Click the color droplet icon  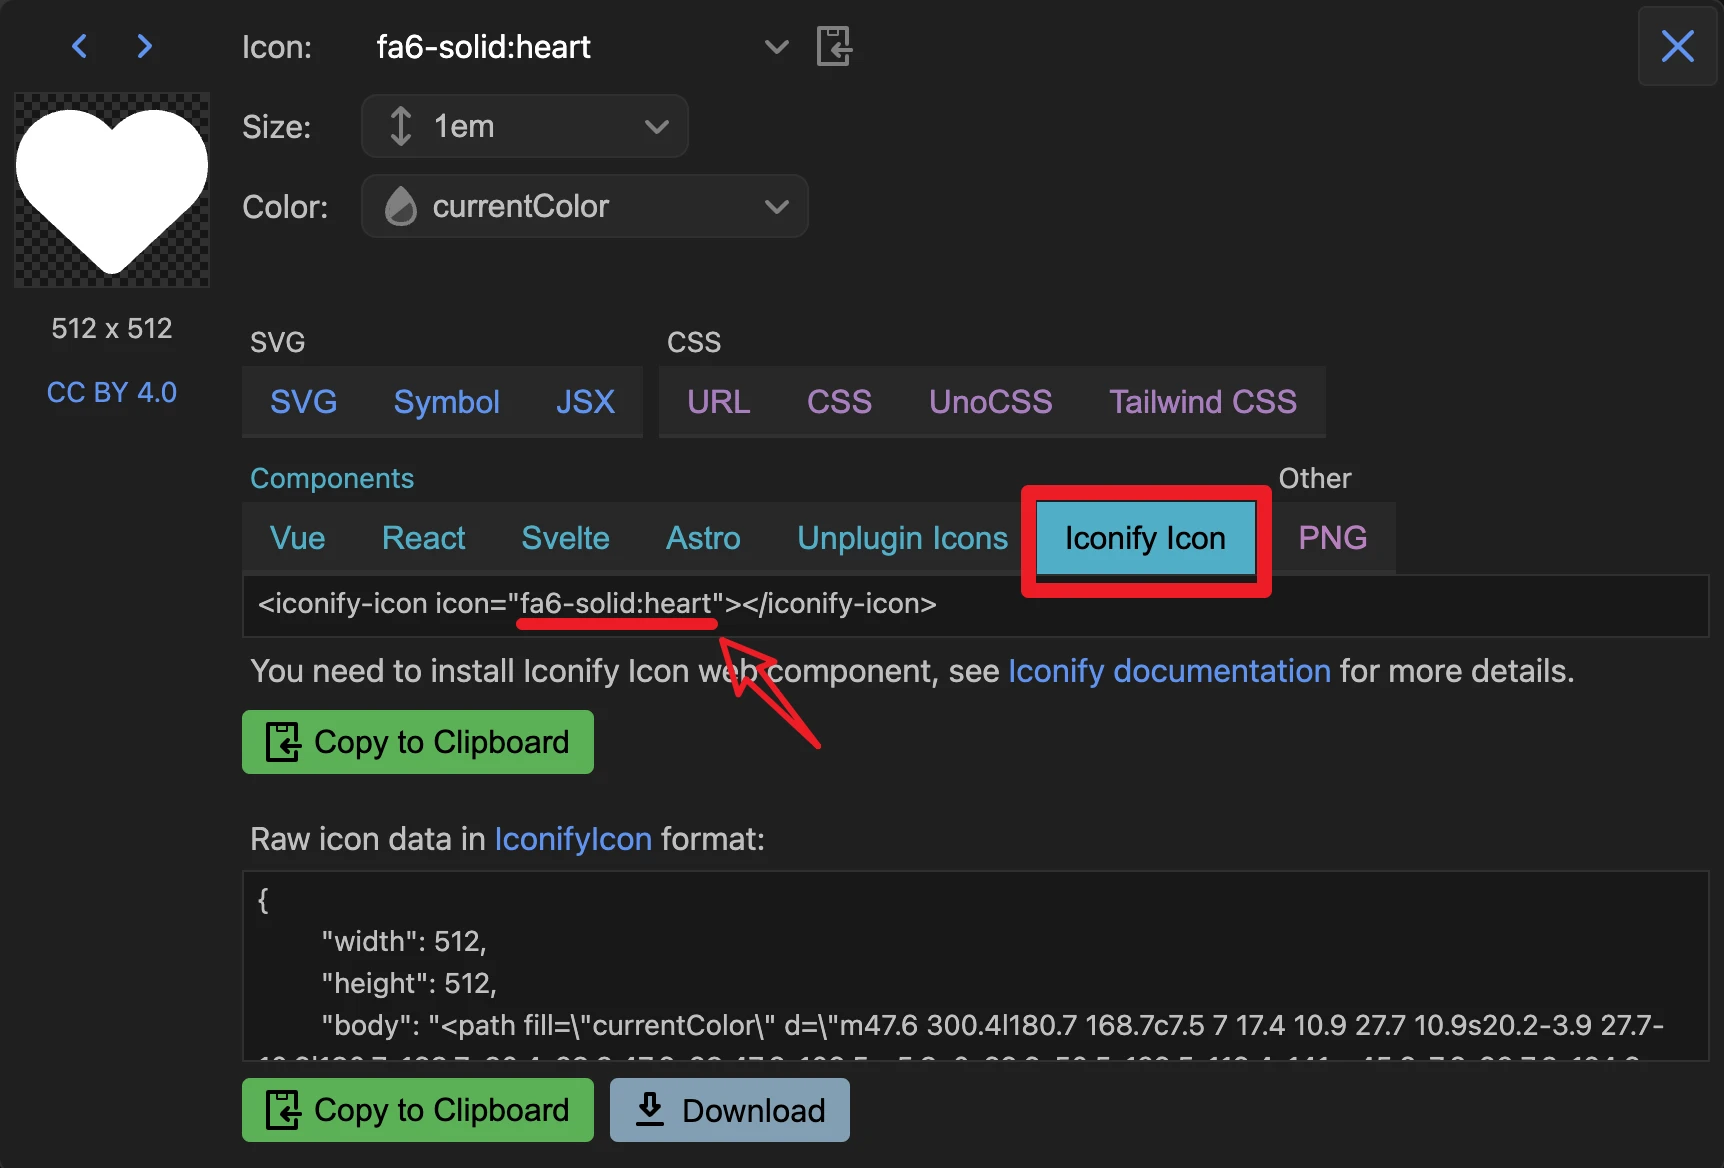[400, 206]
